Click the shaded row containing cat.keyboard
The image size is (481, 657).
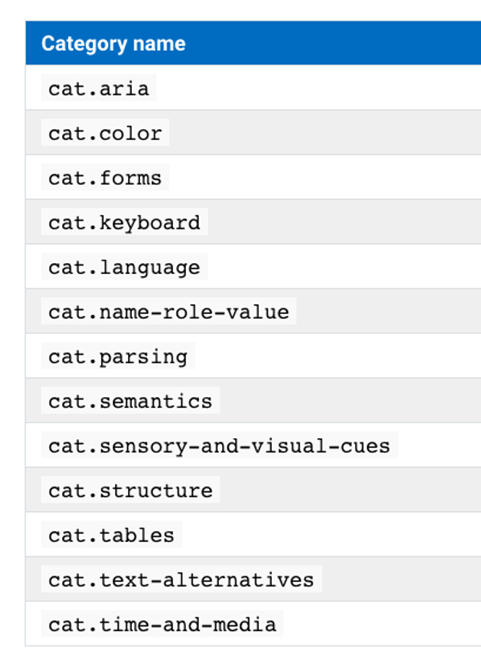click(x=253, y=222)
